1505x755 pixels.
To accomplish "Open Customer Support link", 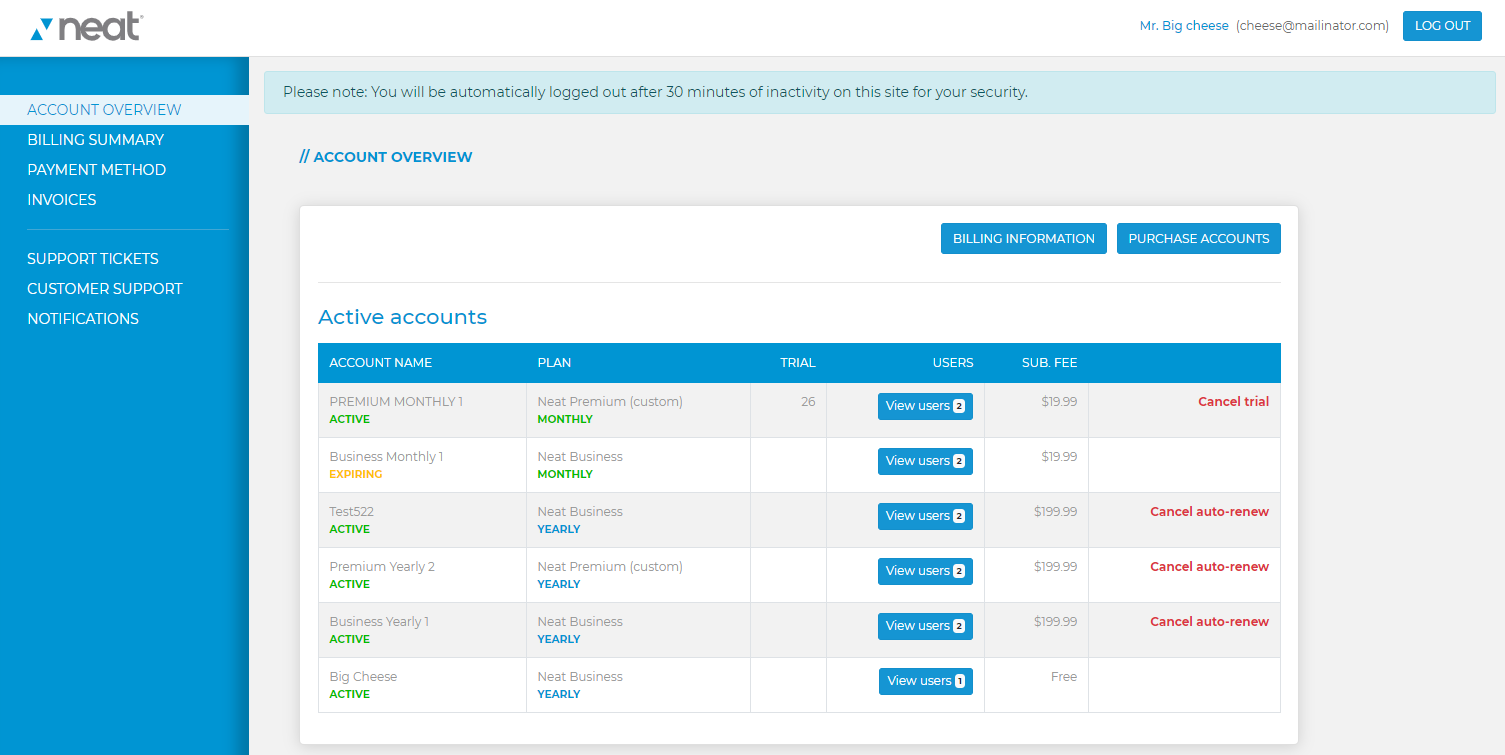I will pyautogui.click(x=105, y=289).
